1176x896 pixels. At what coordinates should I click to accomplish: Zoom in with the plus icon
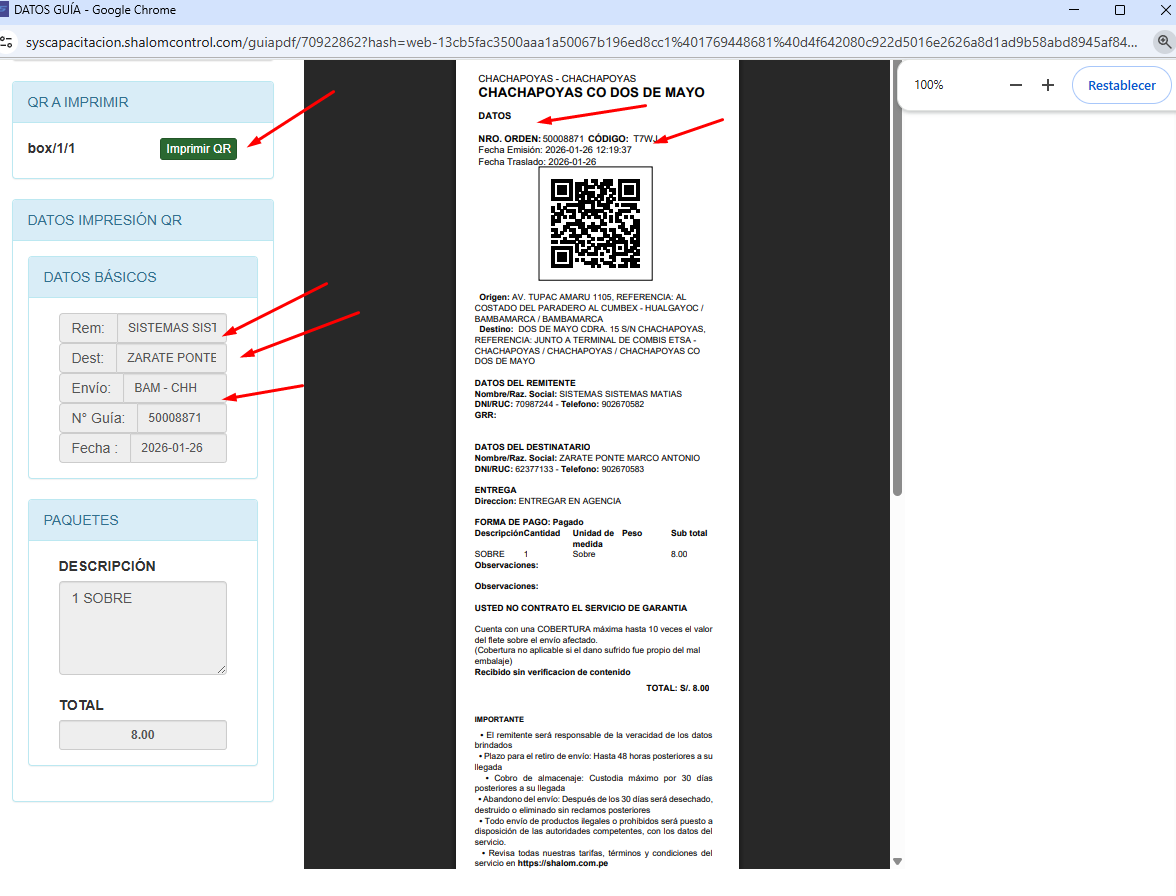click(1048, 85)
